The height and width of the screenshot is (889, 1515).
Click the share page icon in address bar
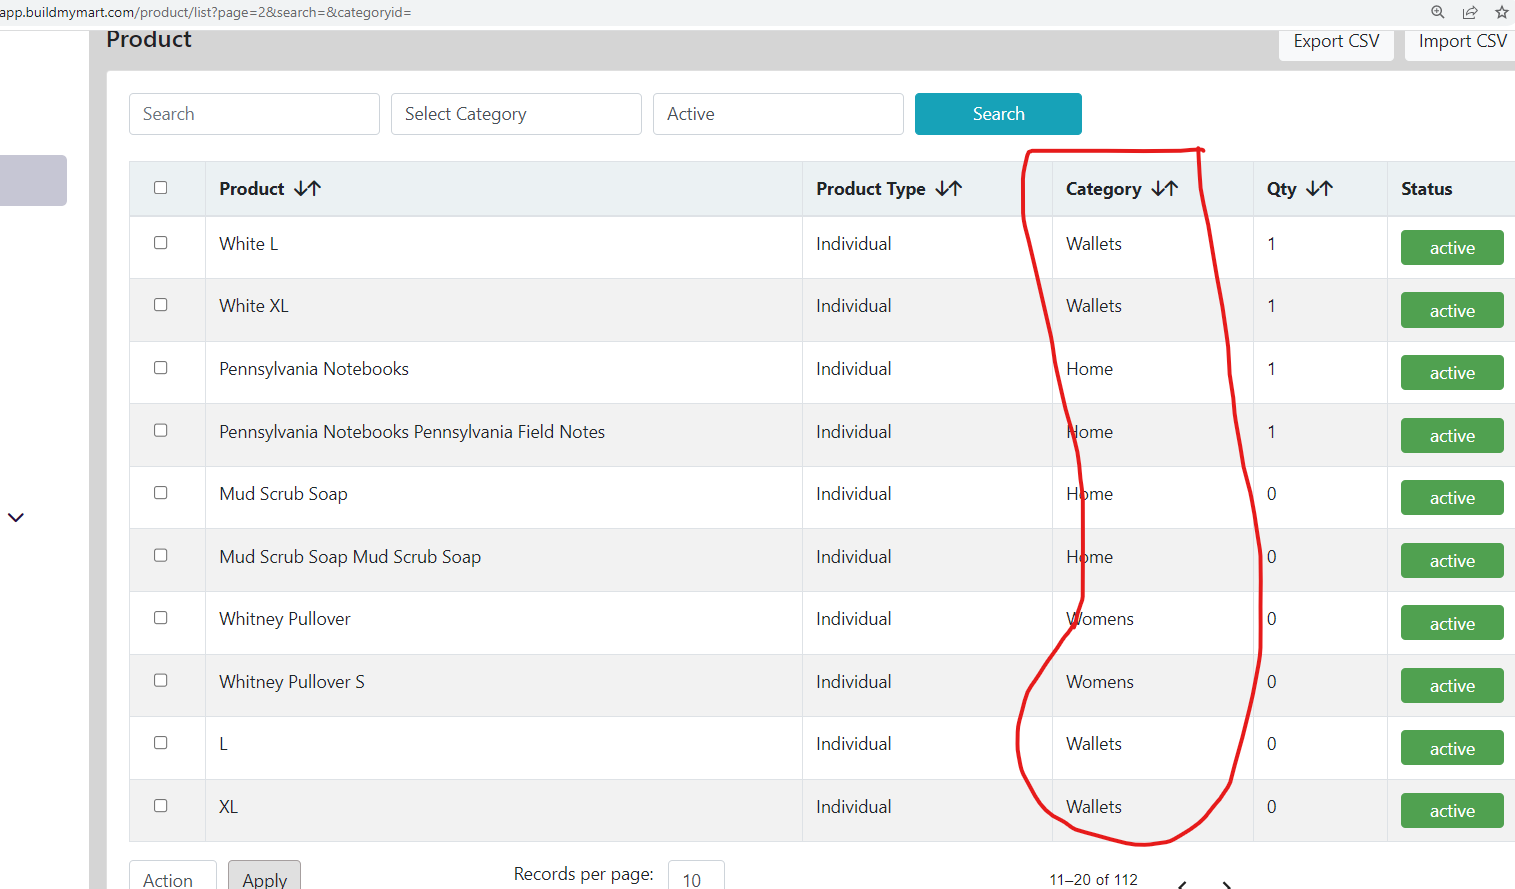point(1470,12)
